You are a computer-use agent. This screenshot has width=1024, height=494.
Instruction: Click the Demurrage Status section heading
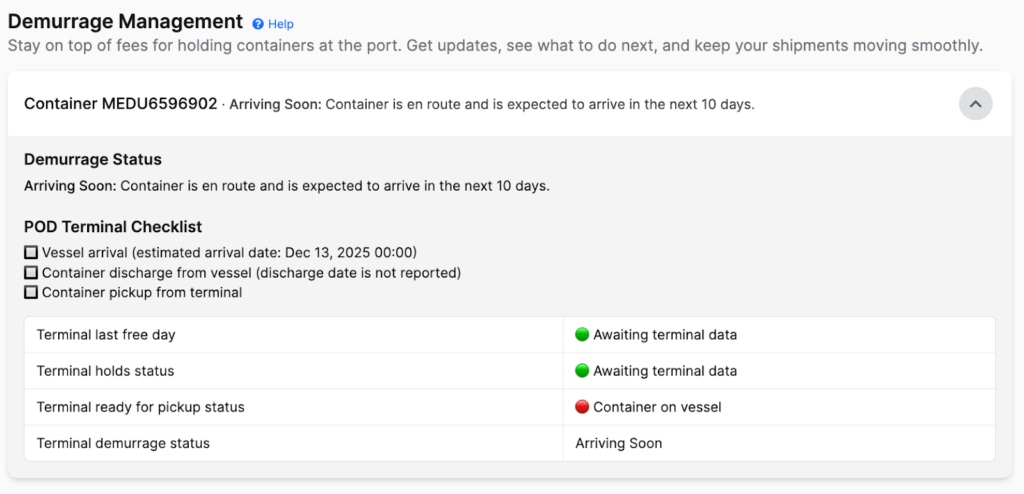(x=93, y=159)
